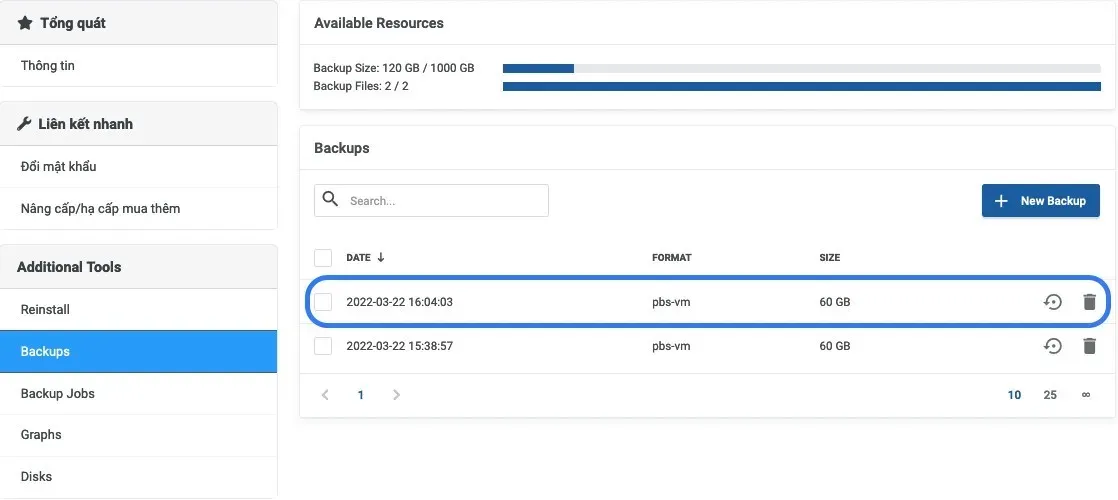Go to previous page arrow
Screen dimensions: 1118x500
pos(325,394)
